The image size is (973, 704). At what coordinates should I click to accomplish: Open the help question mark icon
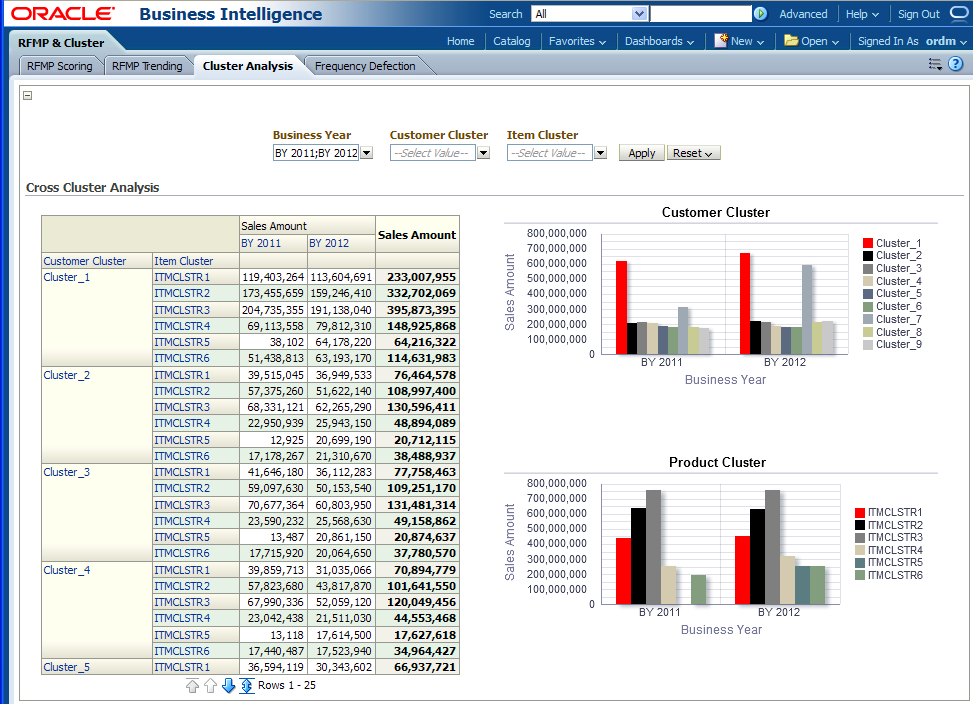[955, 64]
